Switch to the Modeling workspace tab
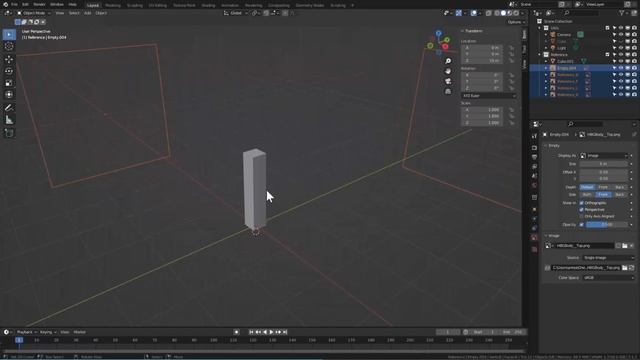 [113, 5]
